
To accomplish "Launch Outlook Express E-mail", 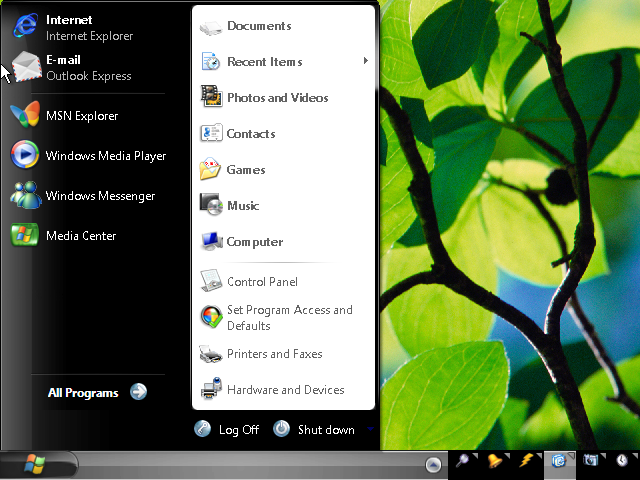I will [72, 67].
